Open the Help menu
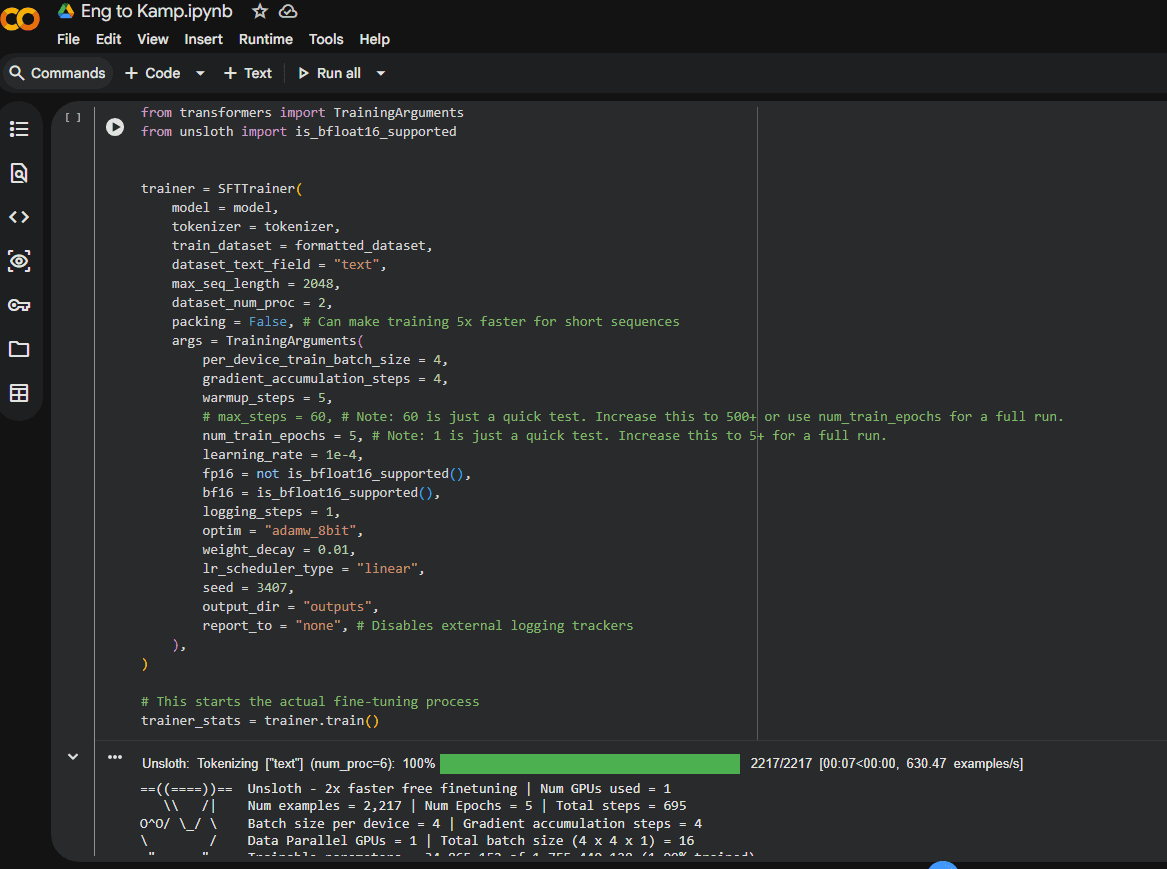The width and height of the screenshot is (1167, 869). pyautogui.click(x=374, y=39)
